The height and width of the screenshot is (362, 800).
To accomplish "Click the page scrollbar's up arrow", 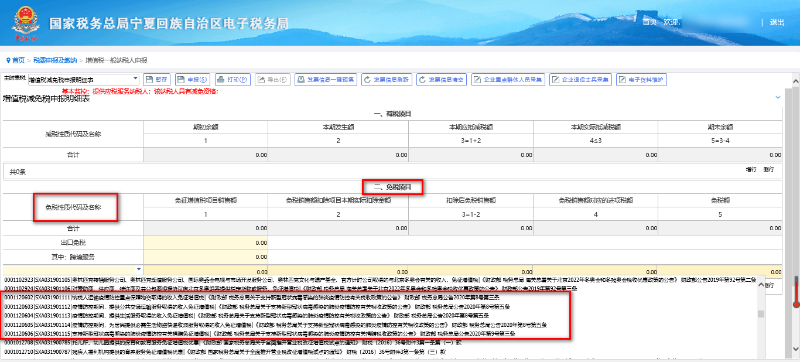I will coord(795,80).
